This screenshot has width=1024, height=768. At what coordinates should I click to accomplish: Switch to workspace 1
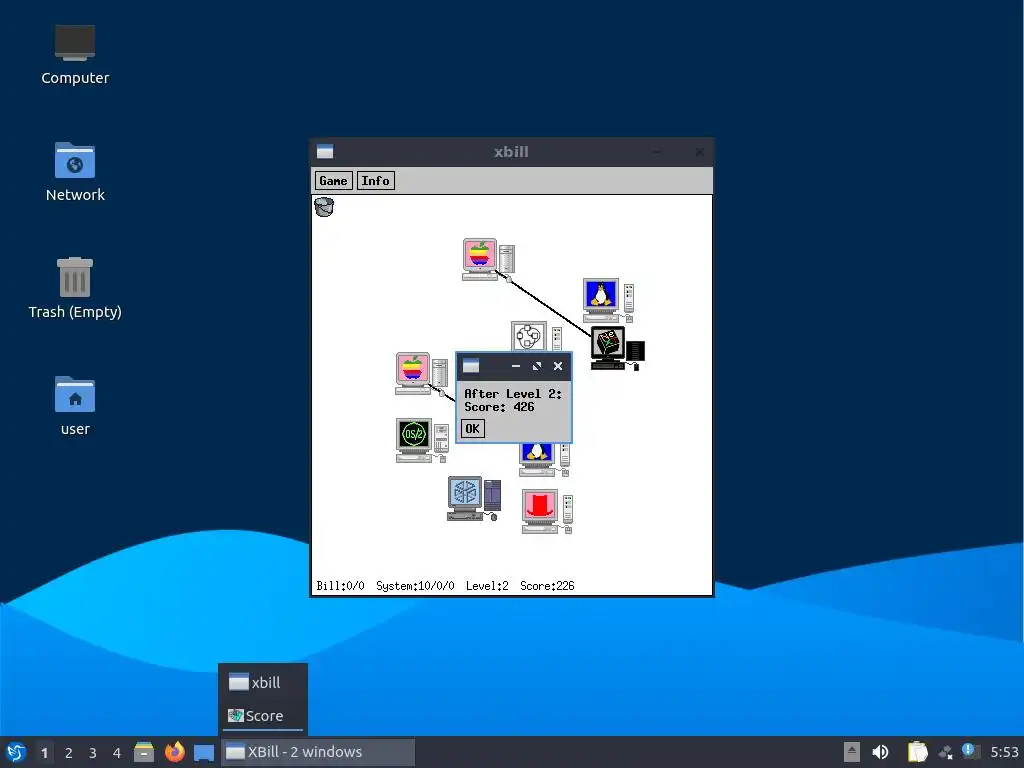click(44, 753)
